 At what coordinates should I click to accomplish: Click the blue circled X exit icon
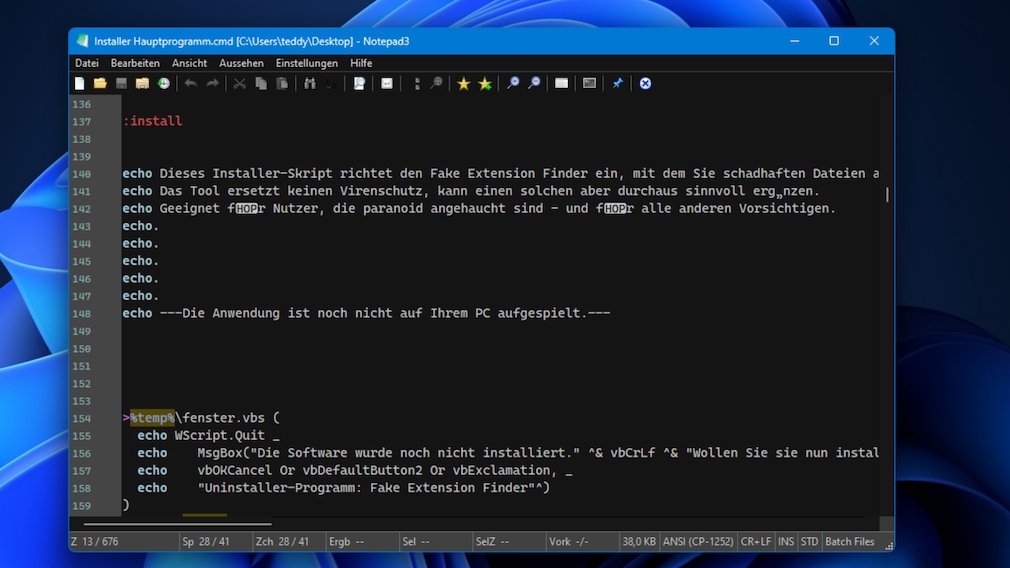pos(645,83)
